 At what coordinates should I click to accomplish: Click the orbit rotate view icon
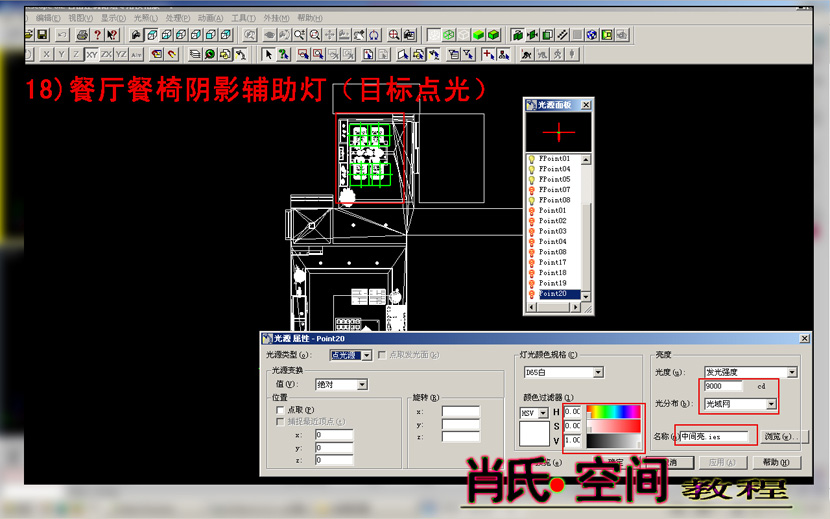click(x=374, y=35)
